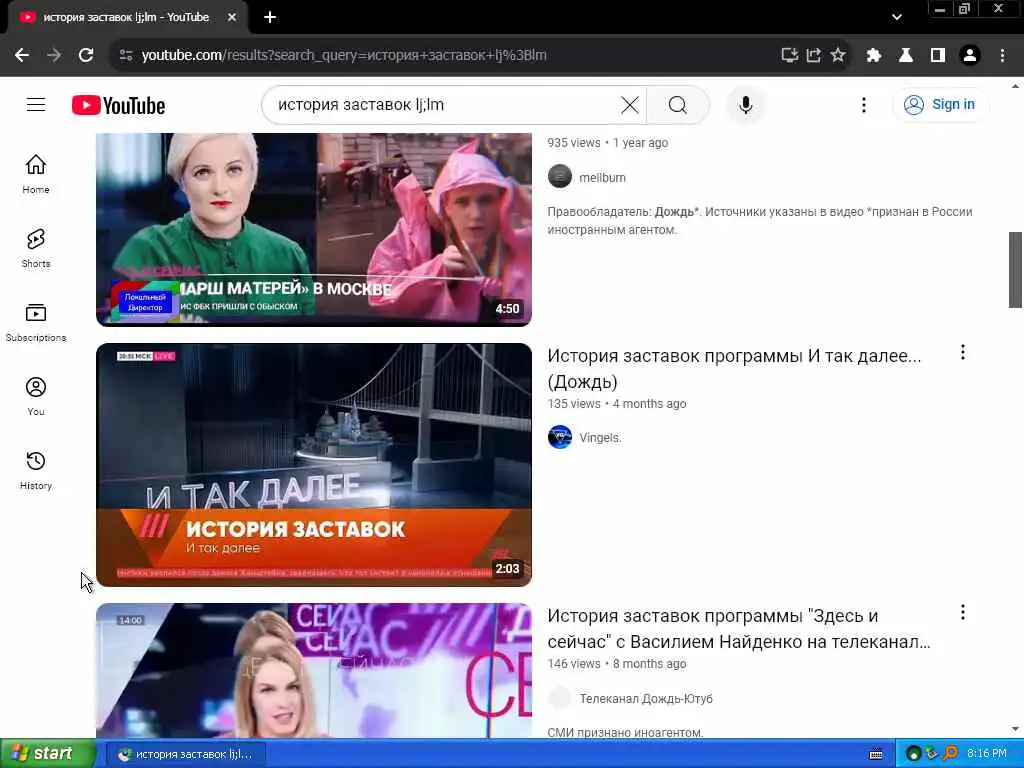The image size is (1024, 768).
Task: View site information icon in address bar
Action: (x=126, y=56)
